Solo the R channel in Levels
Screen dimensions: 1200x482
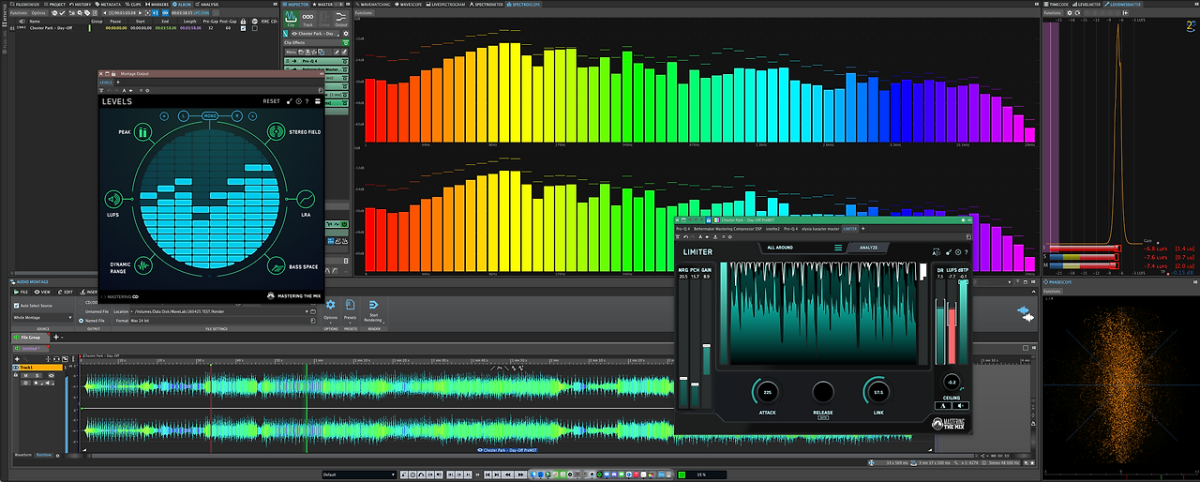tap(237, 116)
